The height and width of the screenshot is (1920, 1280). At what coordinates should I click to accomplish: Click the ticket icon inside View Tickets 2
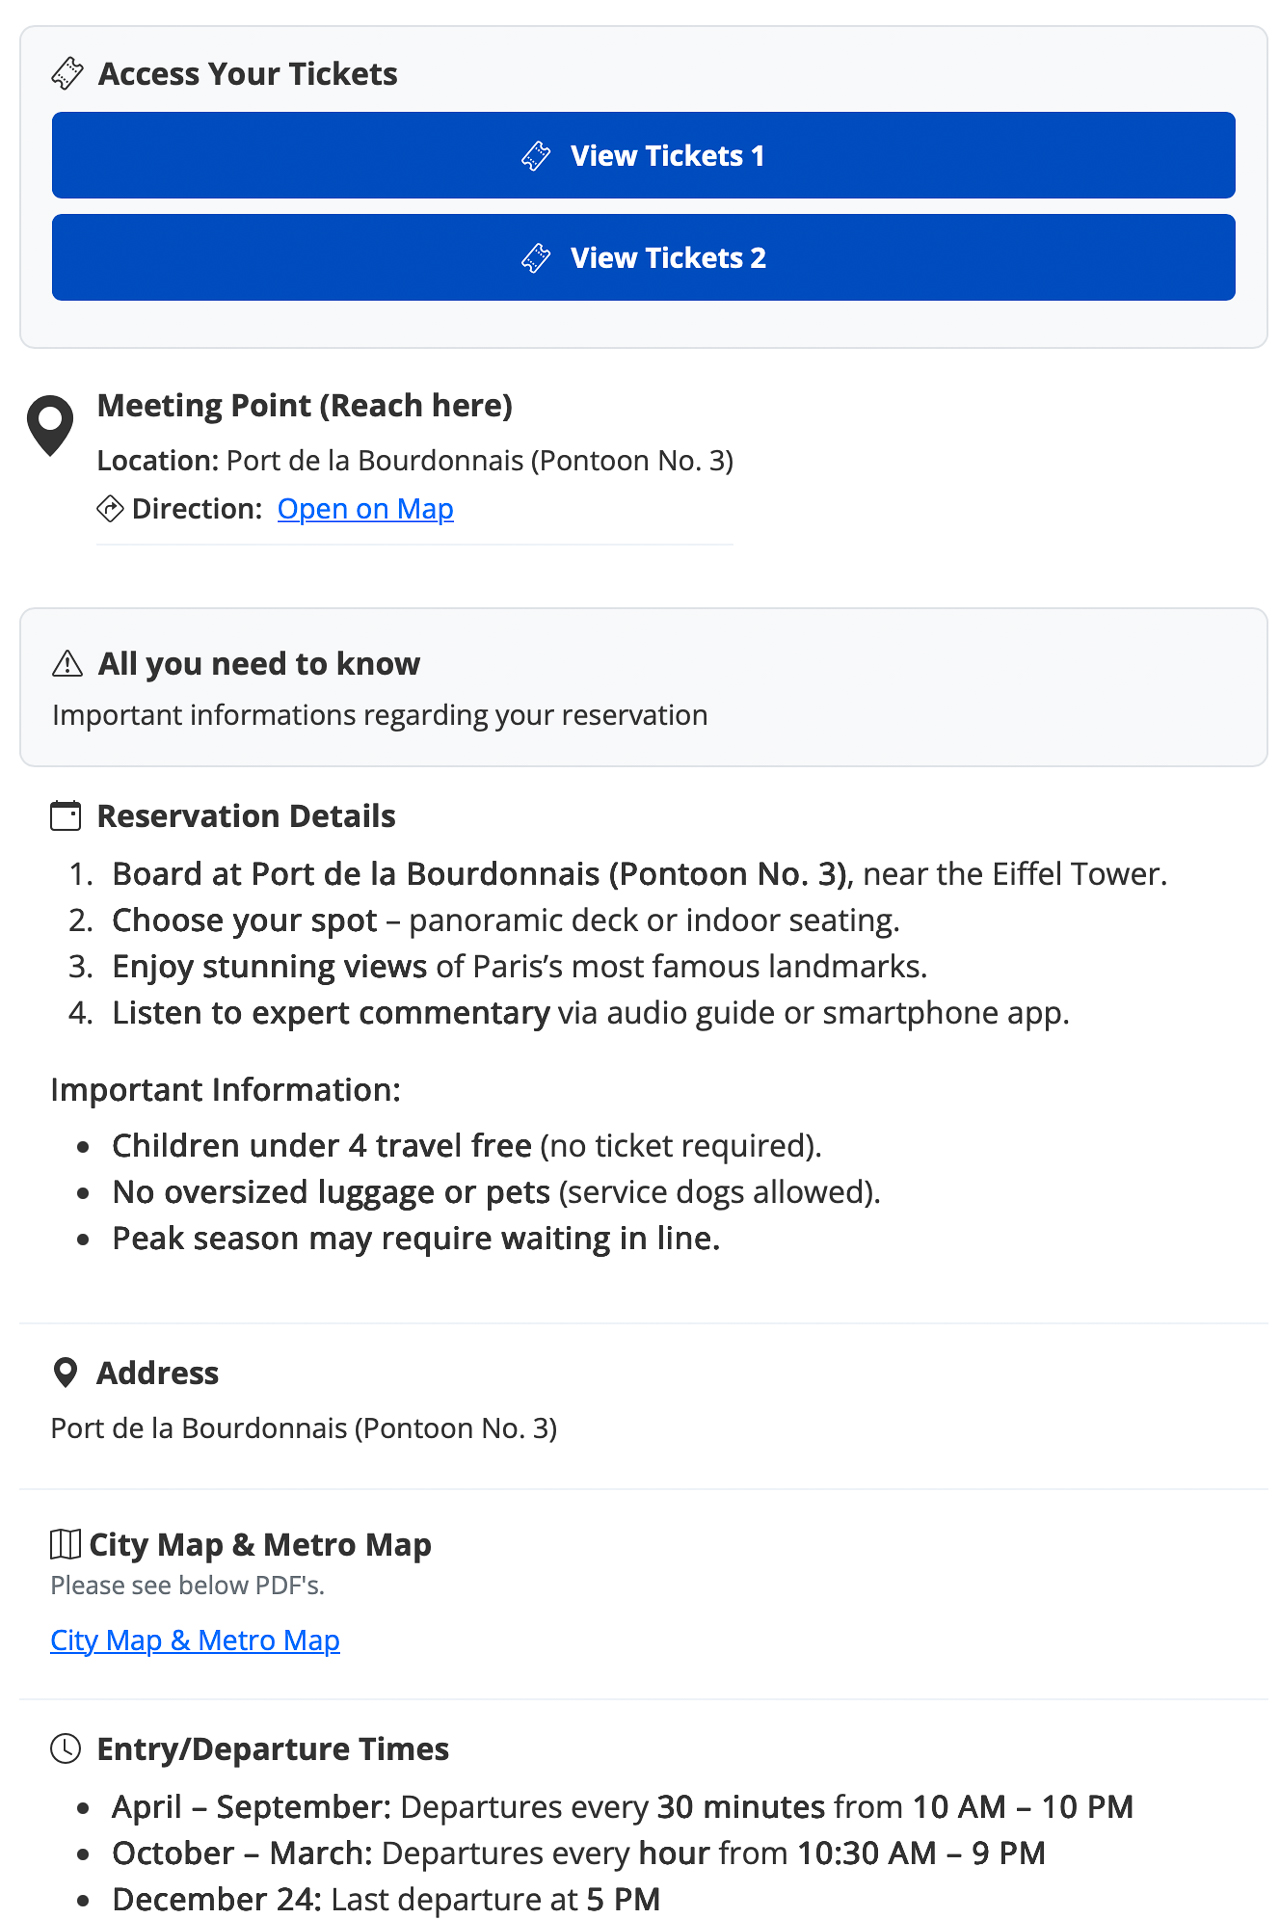pyautogui.click(x=536, y=258)
